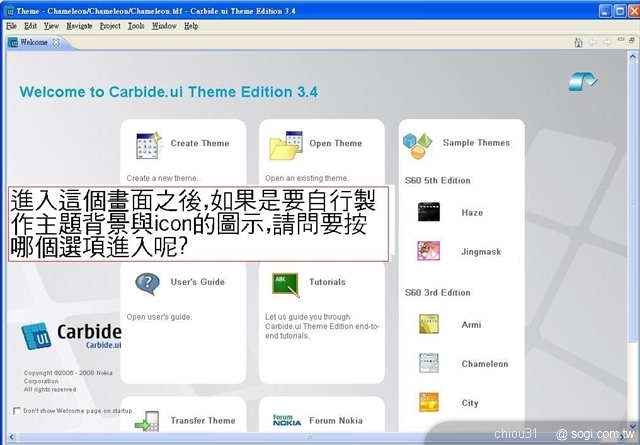This screenshot has height=445, width=640.
Task: Click the navigate forward arrow icon
Action: pyautogui.click(x=607, y=42)
